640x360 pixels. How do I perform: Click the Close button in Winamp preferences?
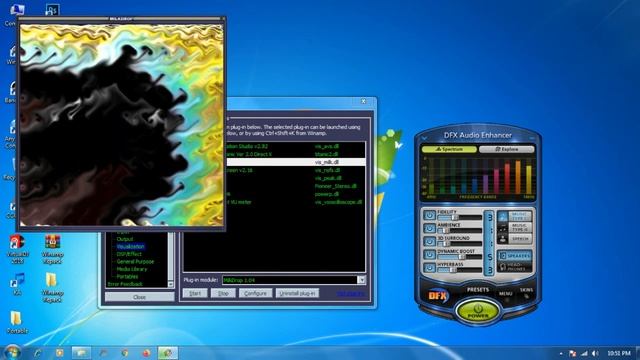click(x=139, y=297)
